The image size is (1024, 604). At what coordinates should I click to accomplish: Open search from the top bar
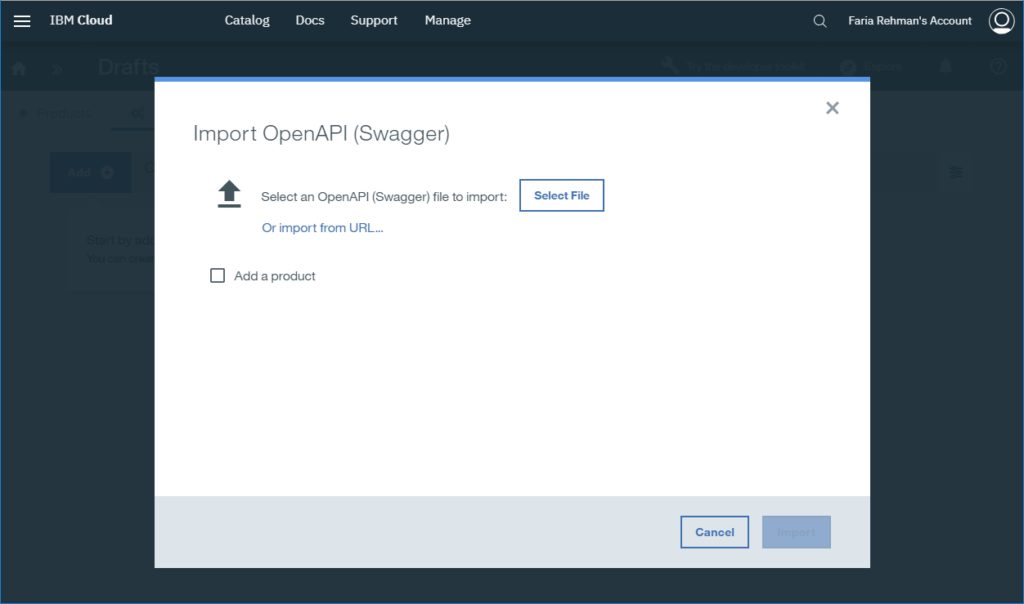click(x=819, y=20)
